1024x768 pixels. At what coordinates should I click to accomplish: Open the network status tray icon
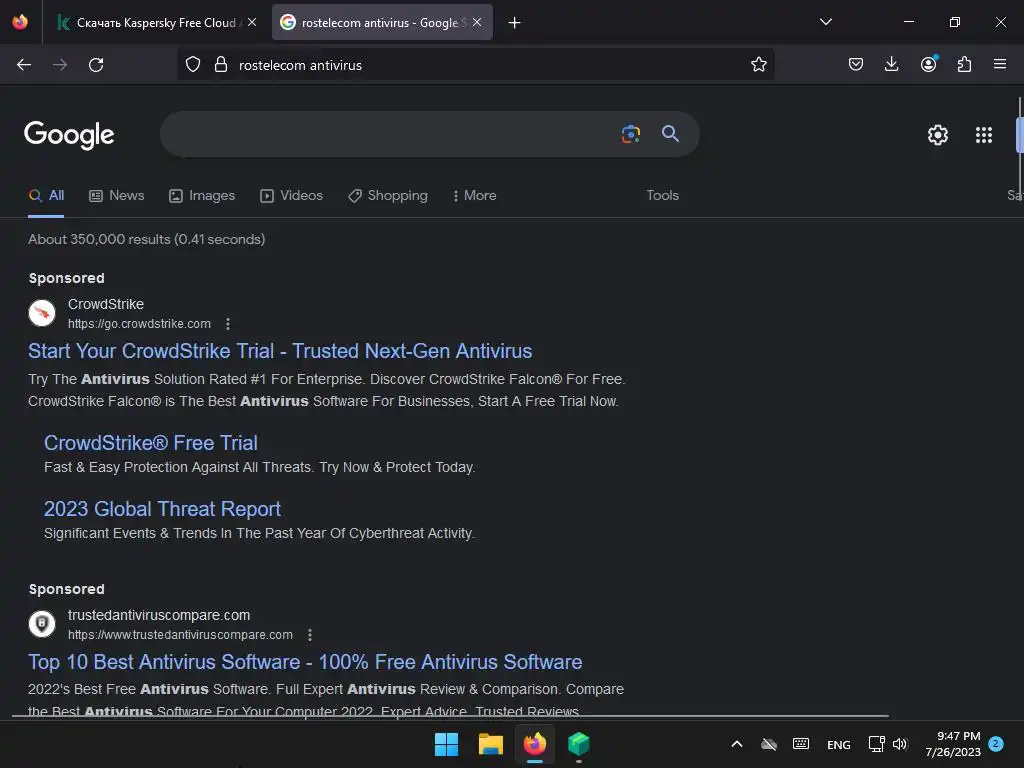point(876,744)
